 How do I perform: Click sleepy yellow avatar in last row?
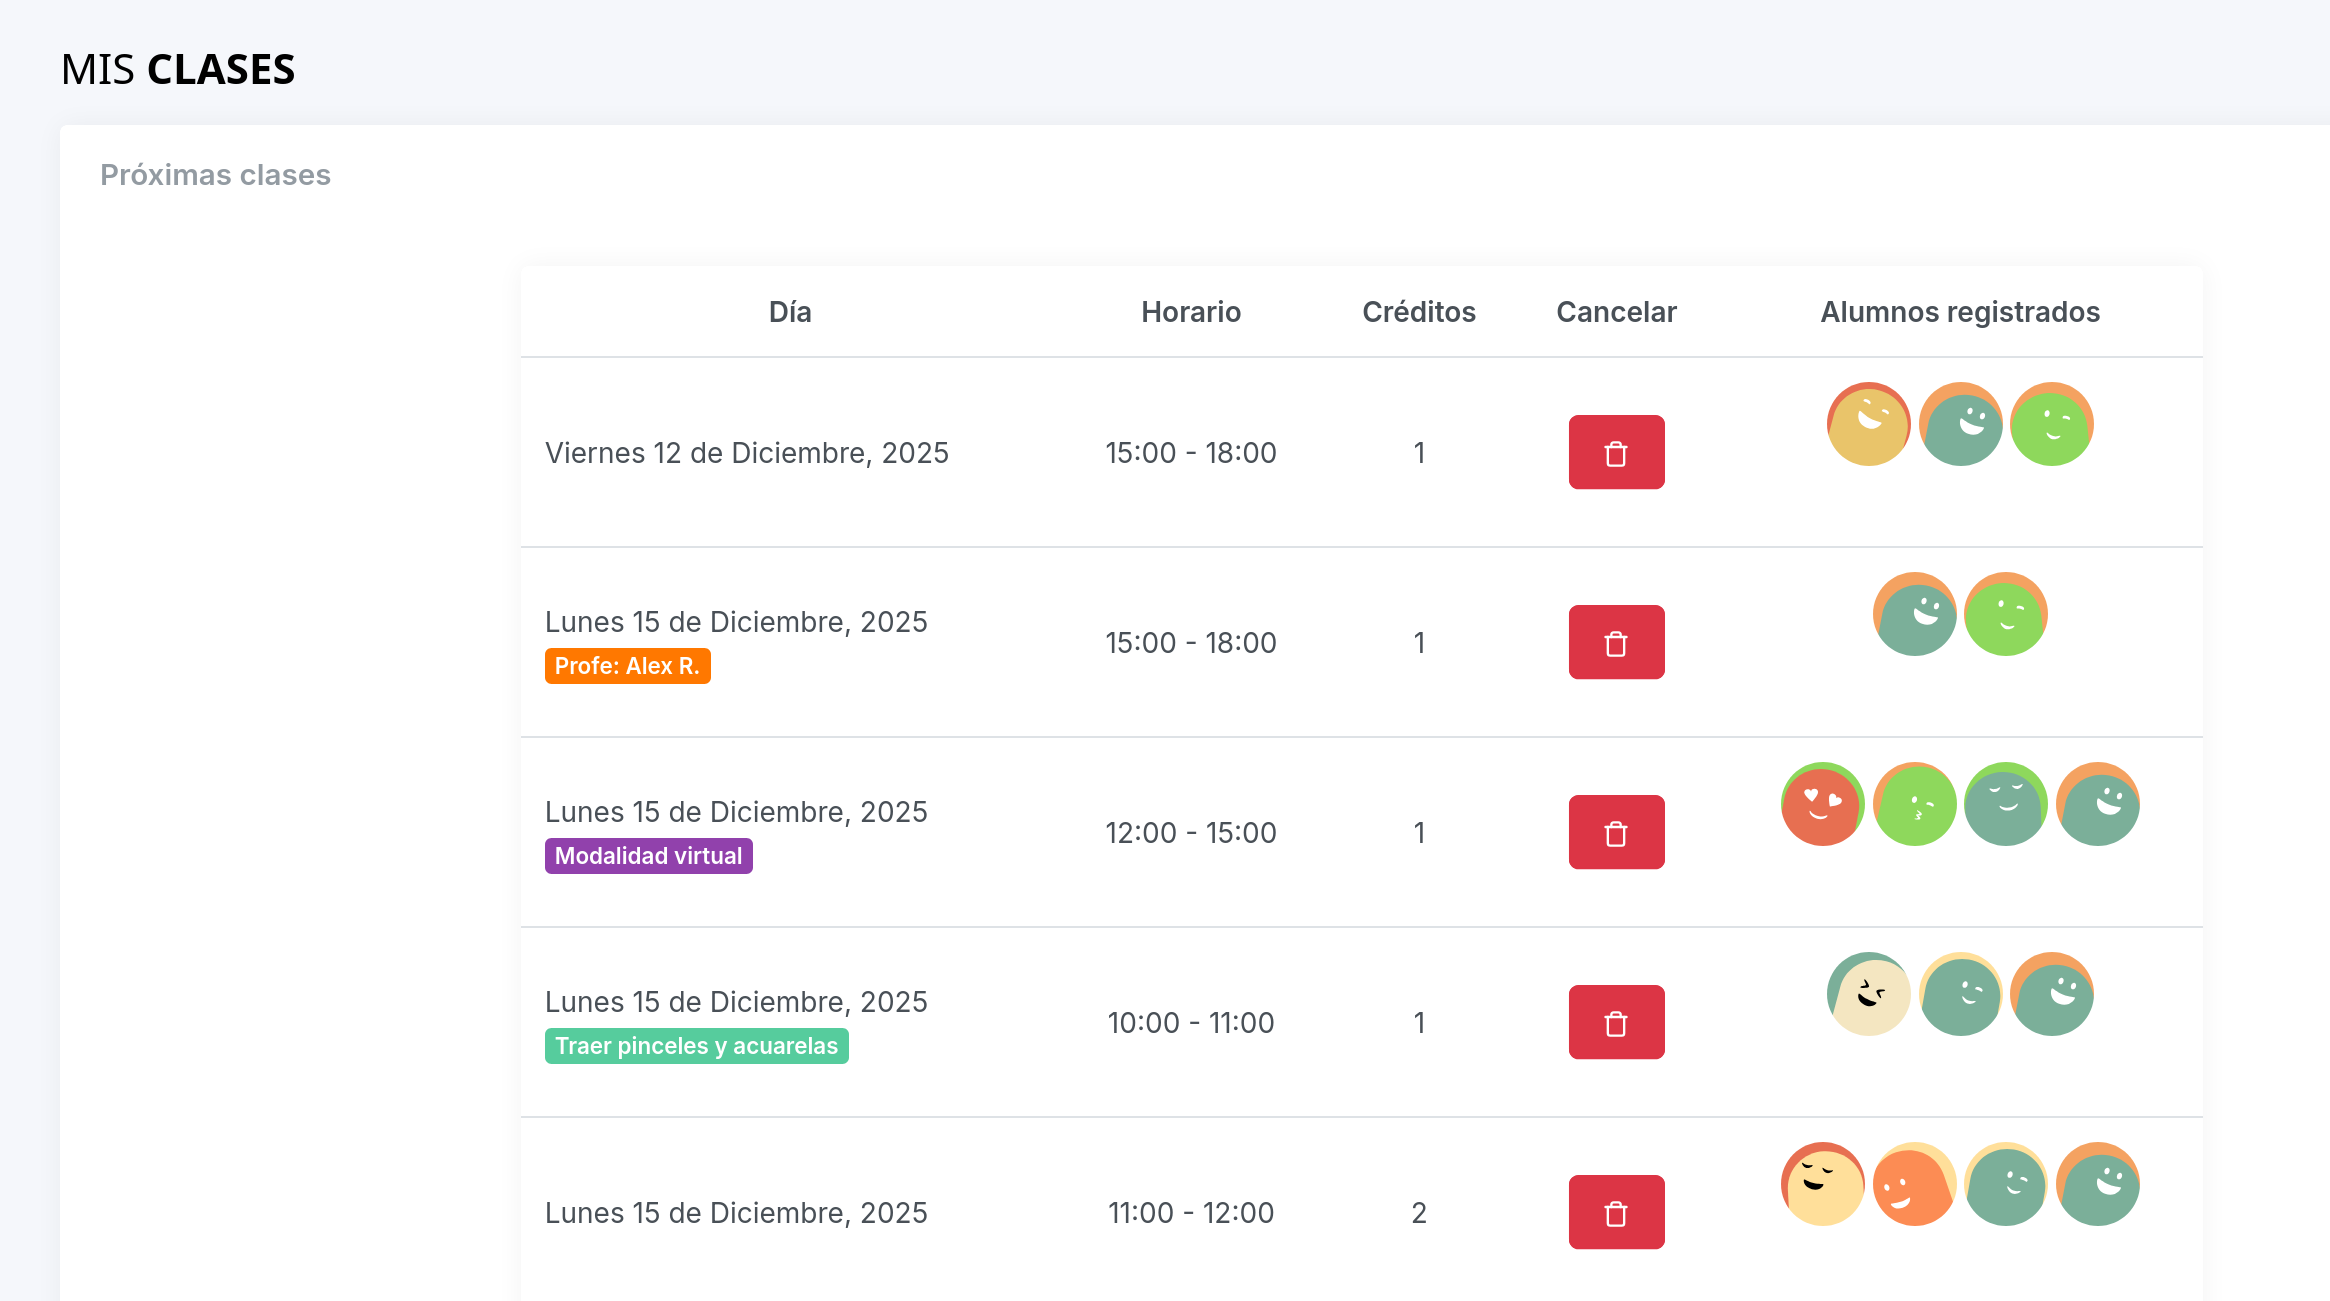point(1822,1184)
